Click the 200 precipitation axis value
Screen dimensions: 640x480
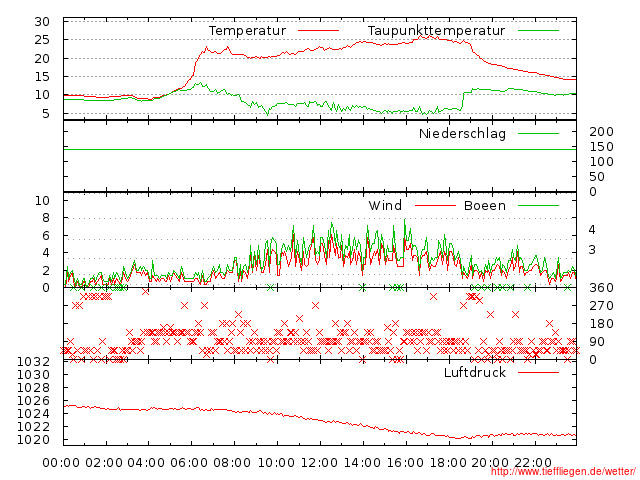tap(601, 132)
